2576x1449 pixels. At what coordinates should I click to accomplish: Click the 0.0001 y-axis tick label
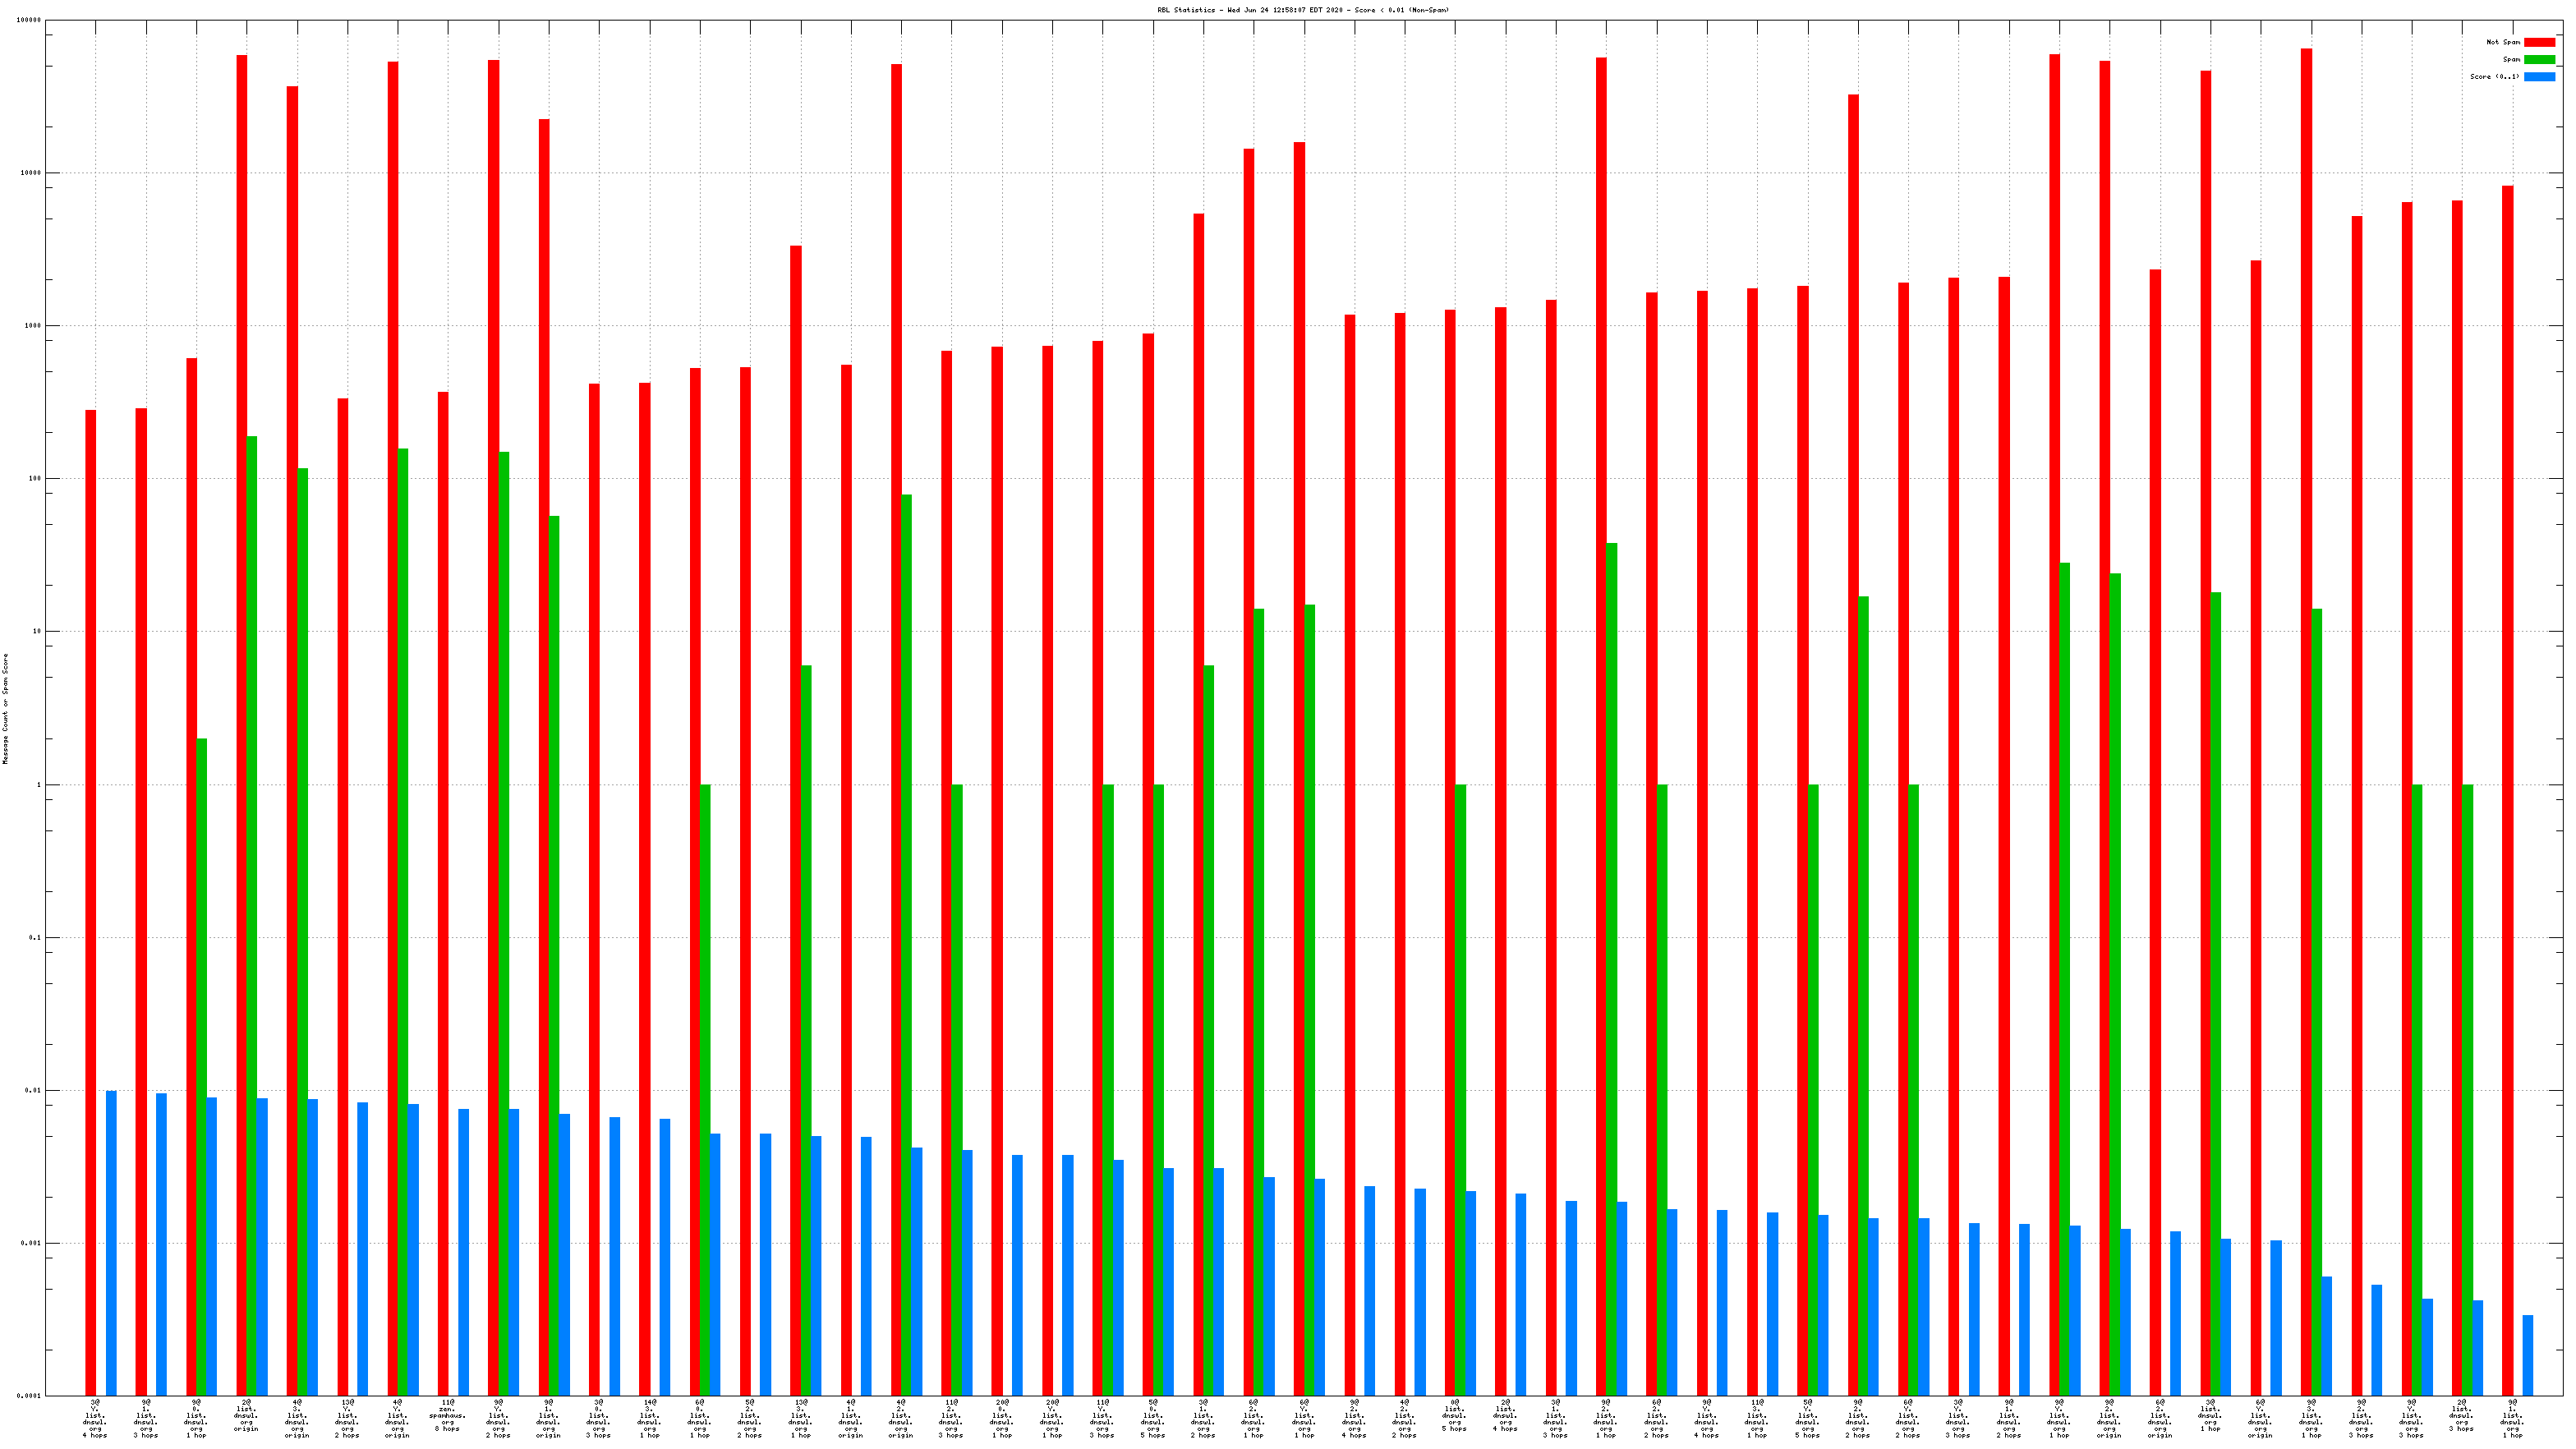point(28,1396)
